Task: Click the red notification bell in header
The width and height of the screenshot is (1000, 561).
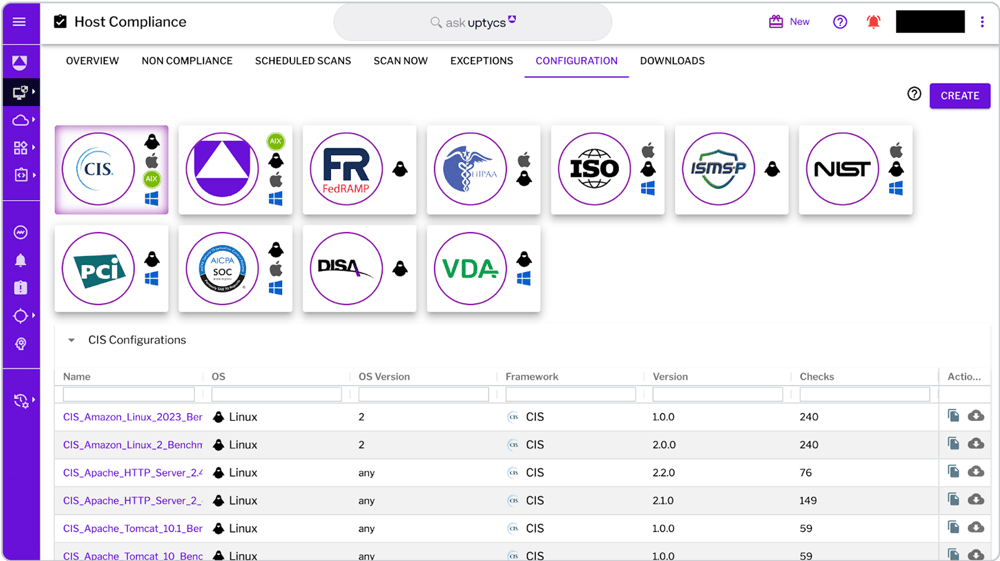Action: (873, 22)
